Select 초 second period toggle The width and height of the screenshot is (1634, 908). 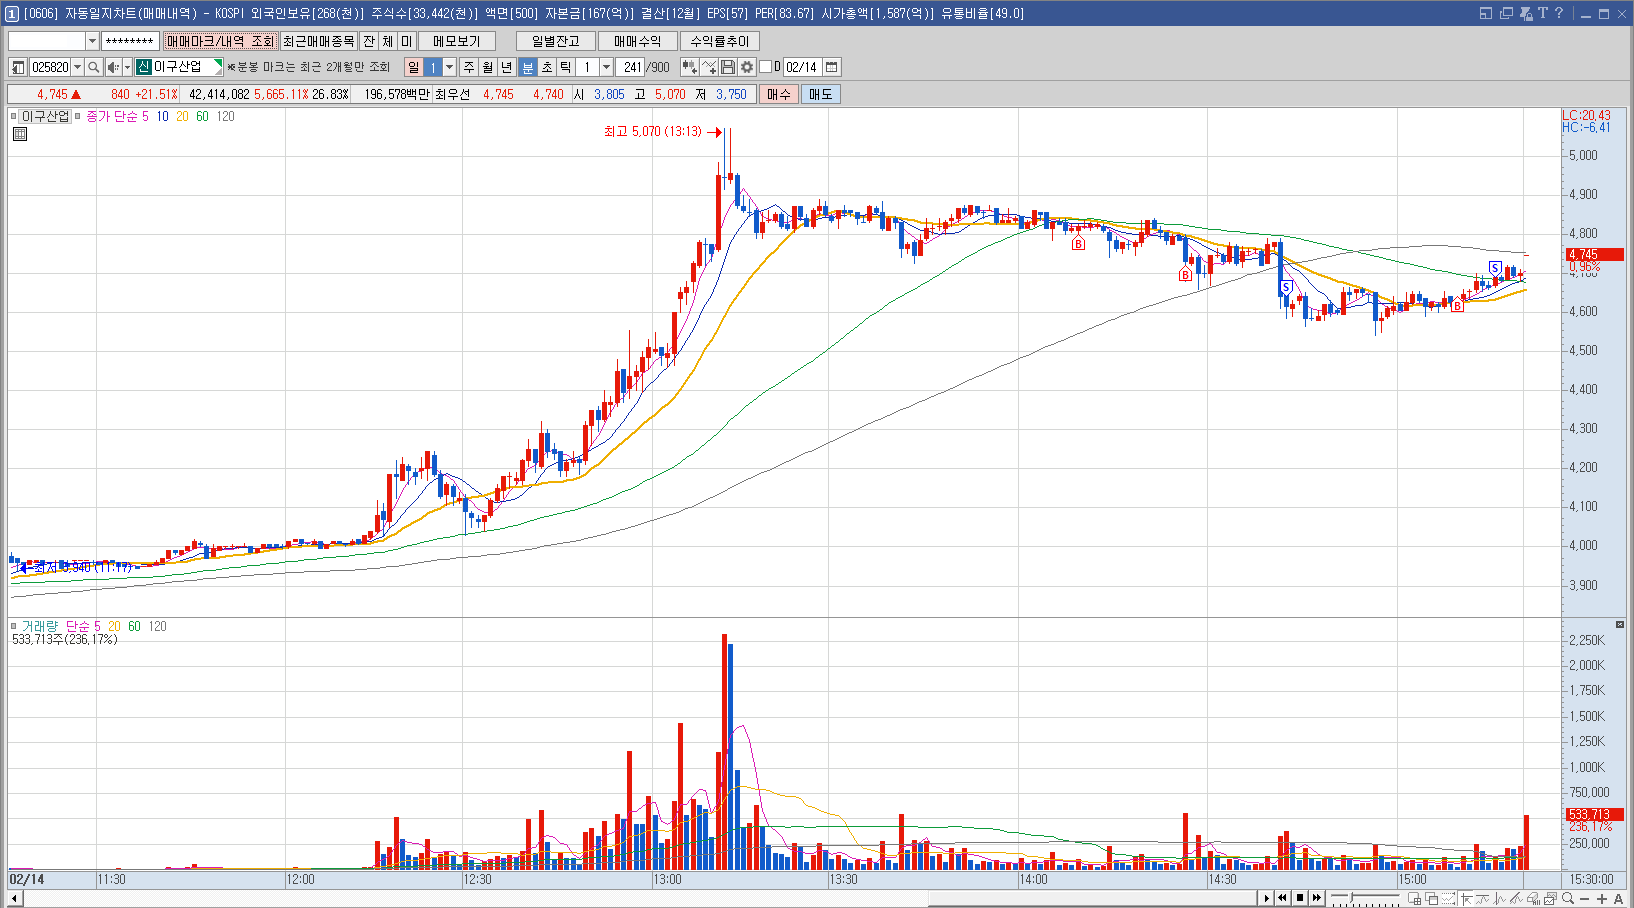coord(547,67)
